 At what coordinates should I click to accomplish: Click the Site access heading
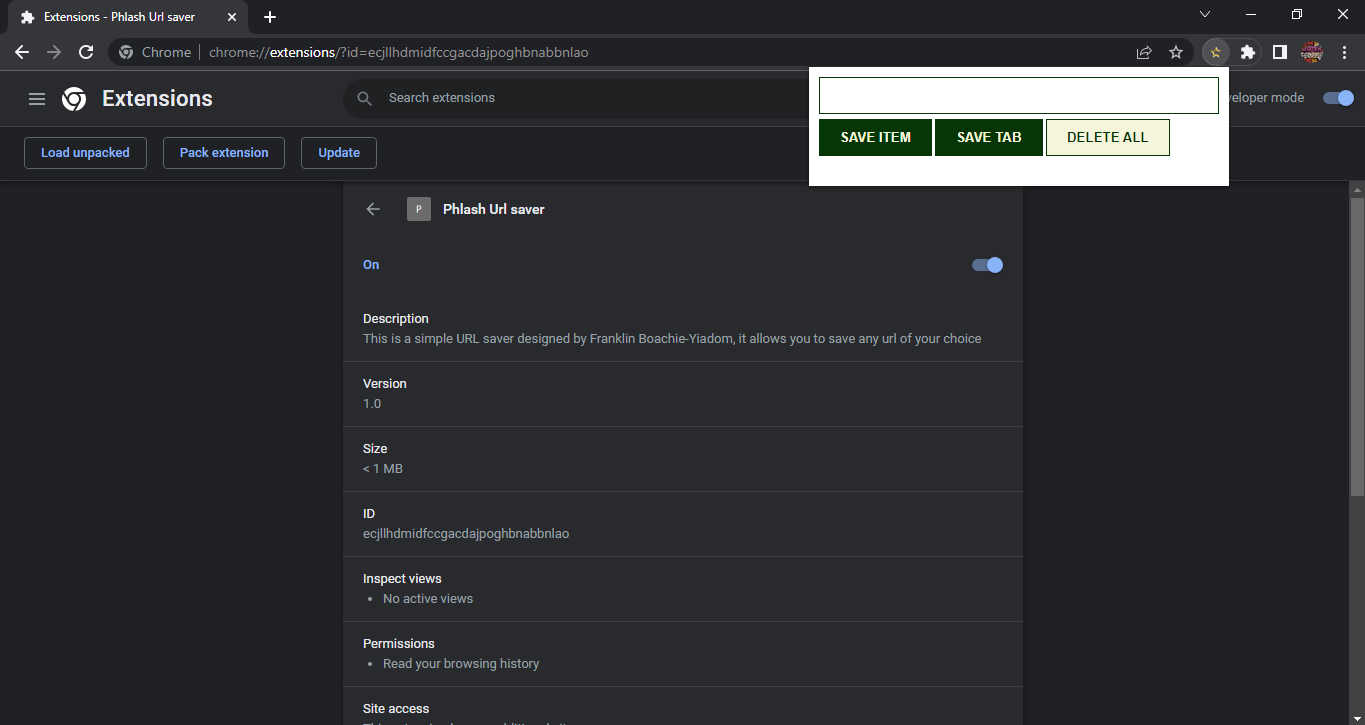396,709
